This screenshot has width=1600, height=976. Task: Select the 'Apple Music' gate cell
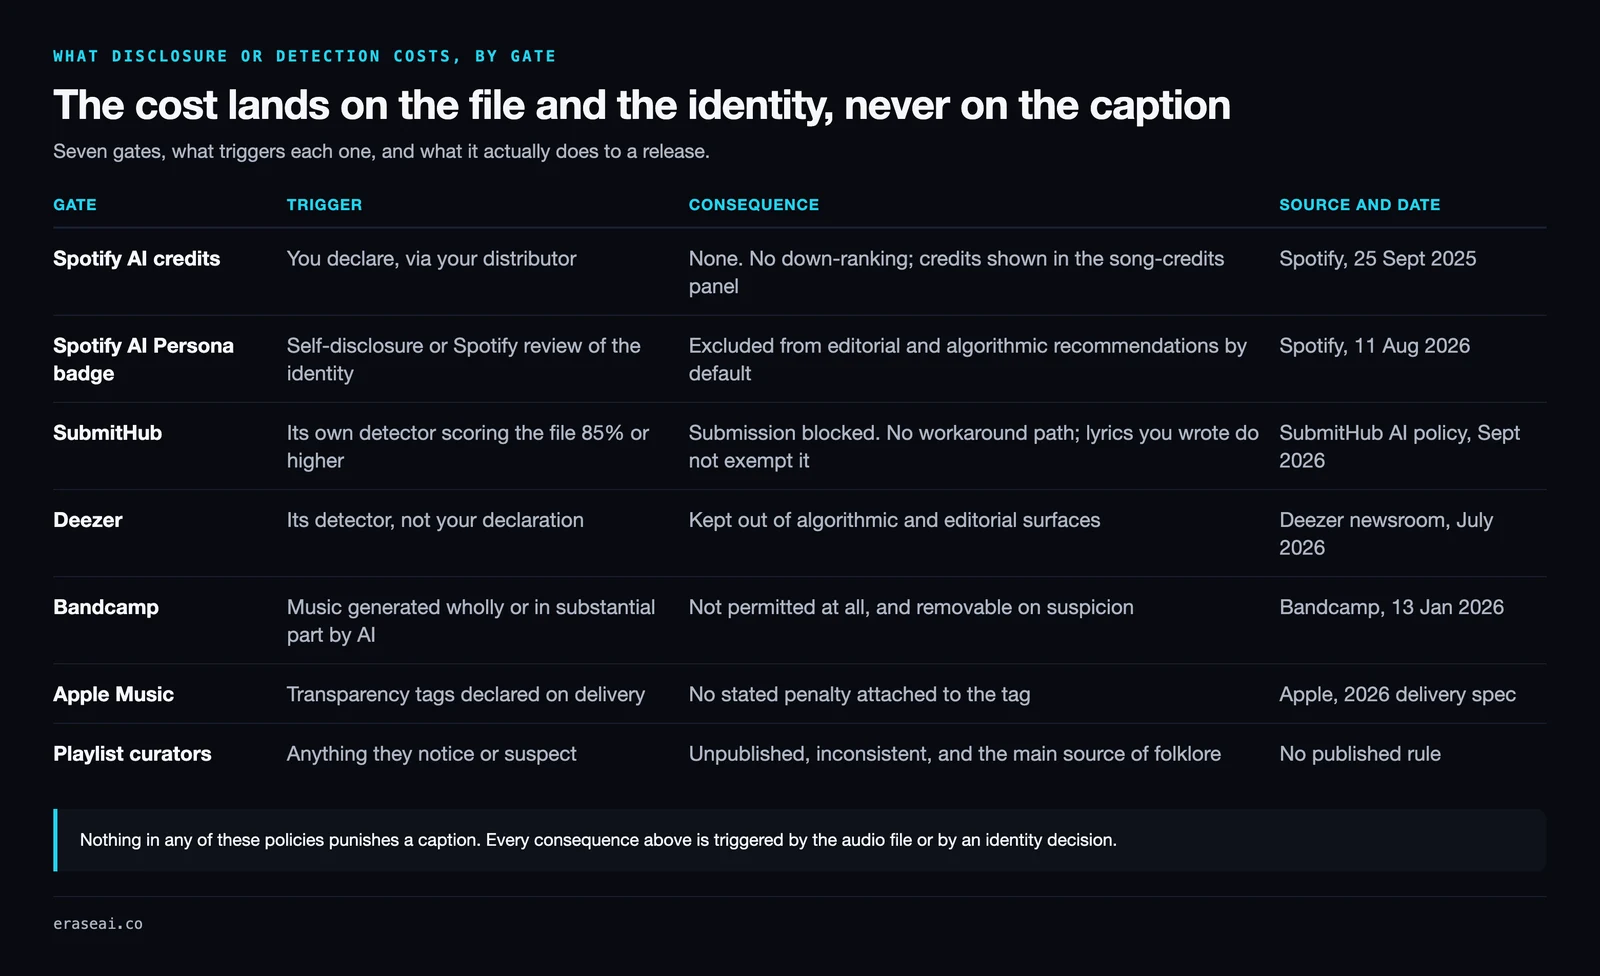[113, 694]
